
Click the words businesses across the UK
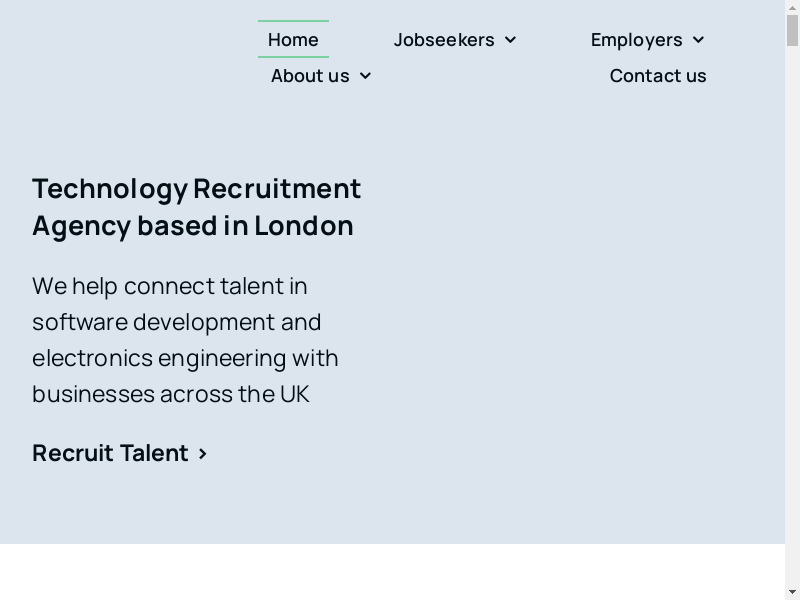click(x=170, y=394)
